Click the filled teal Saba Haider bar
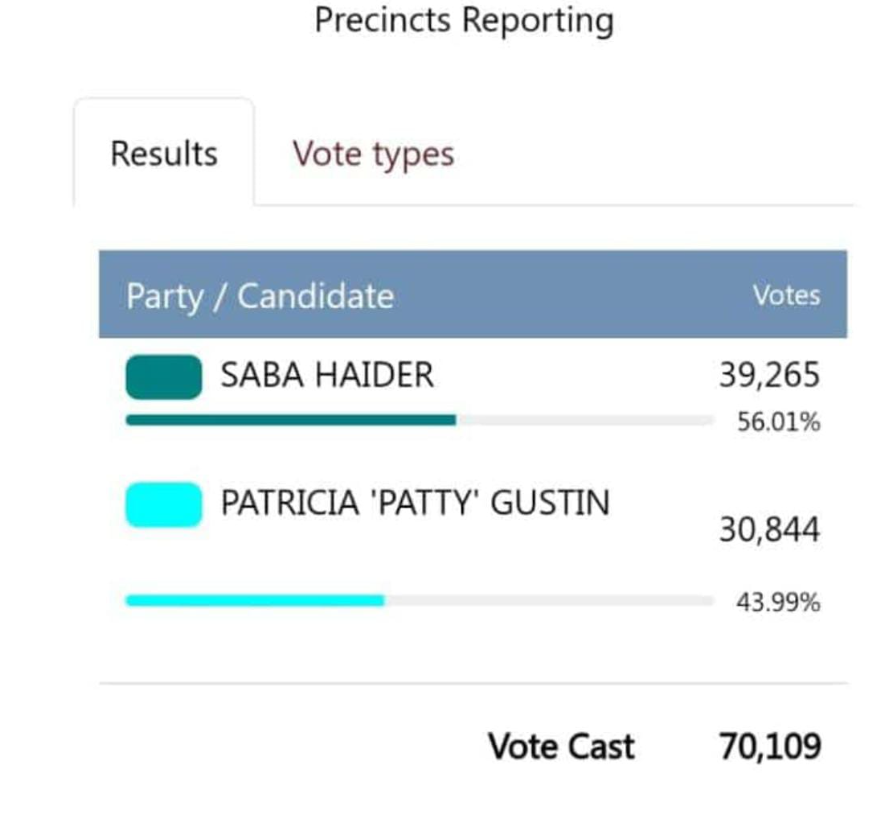The width and height of the screenshot is (883, 822). point(290,420)
